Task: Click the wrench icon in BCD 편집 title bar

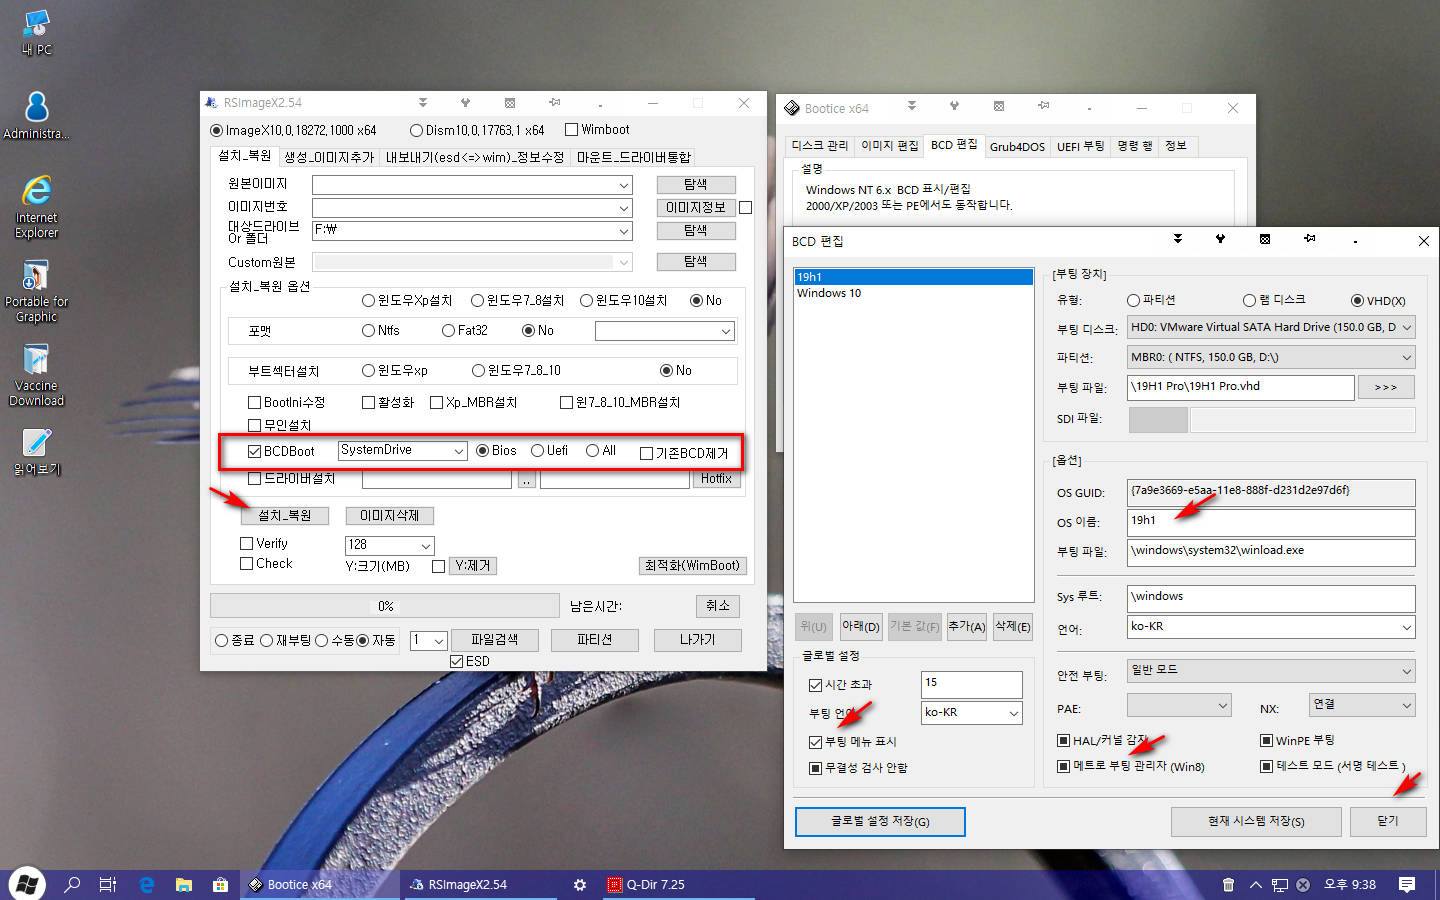Action: tap(1220, 239)
